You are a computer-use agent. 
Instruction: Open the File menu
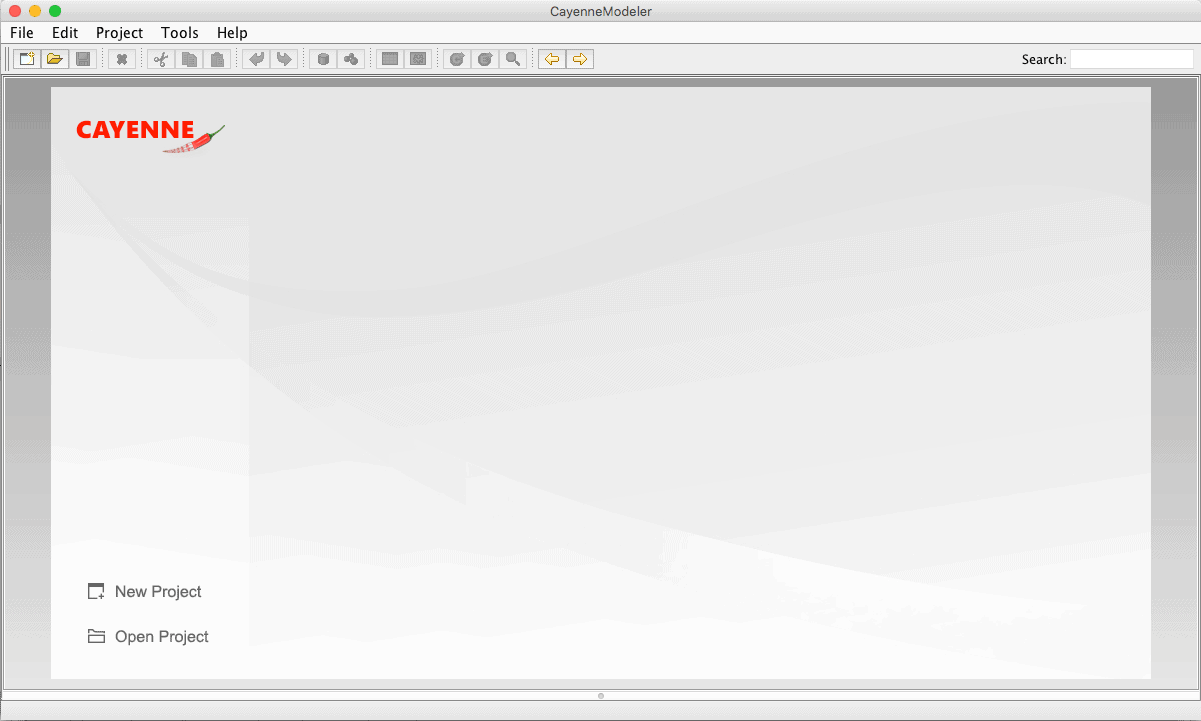coord(22,33)
